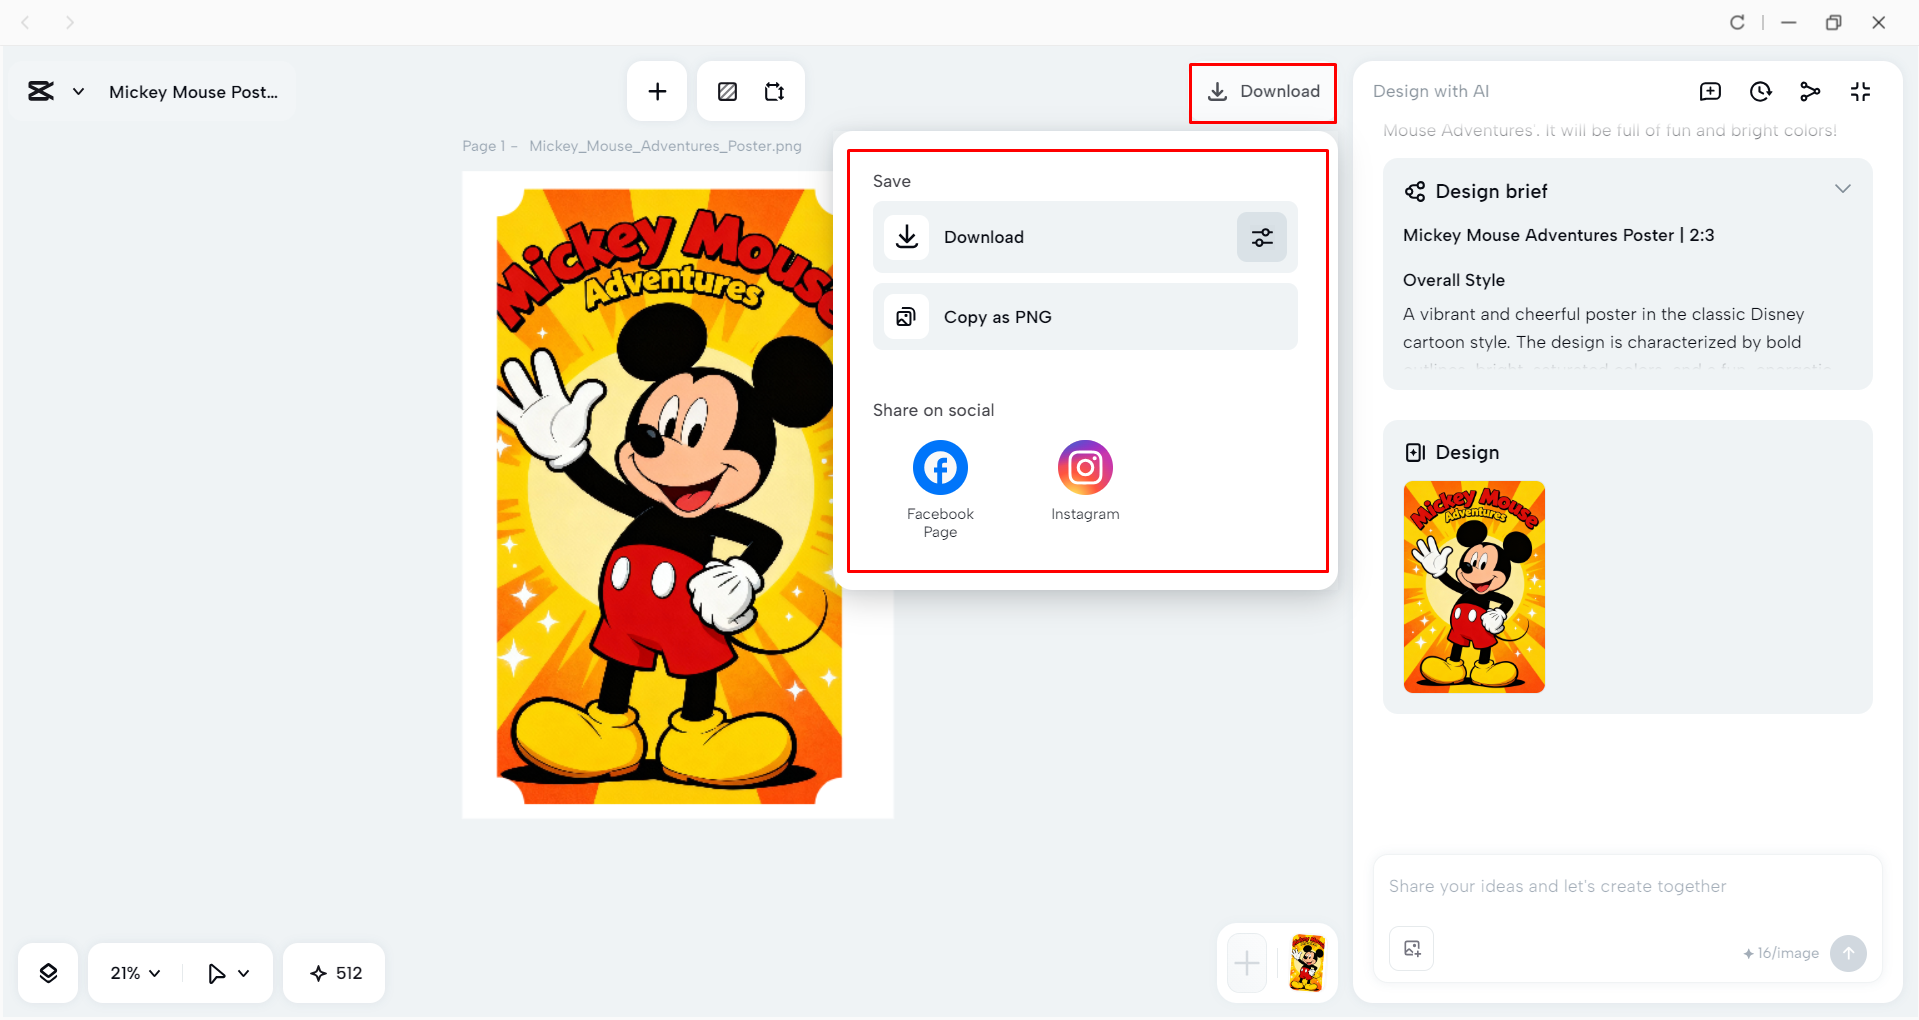Copy the poster as PNG
1919x1020 pixels.
tap(1084, 316)
